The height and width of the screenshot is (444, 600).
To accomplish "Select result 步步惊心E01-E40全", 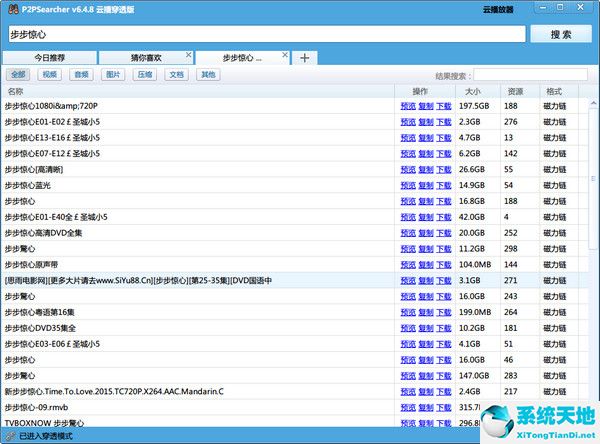I will [x=56, y=217].
